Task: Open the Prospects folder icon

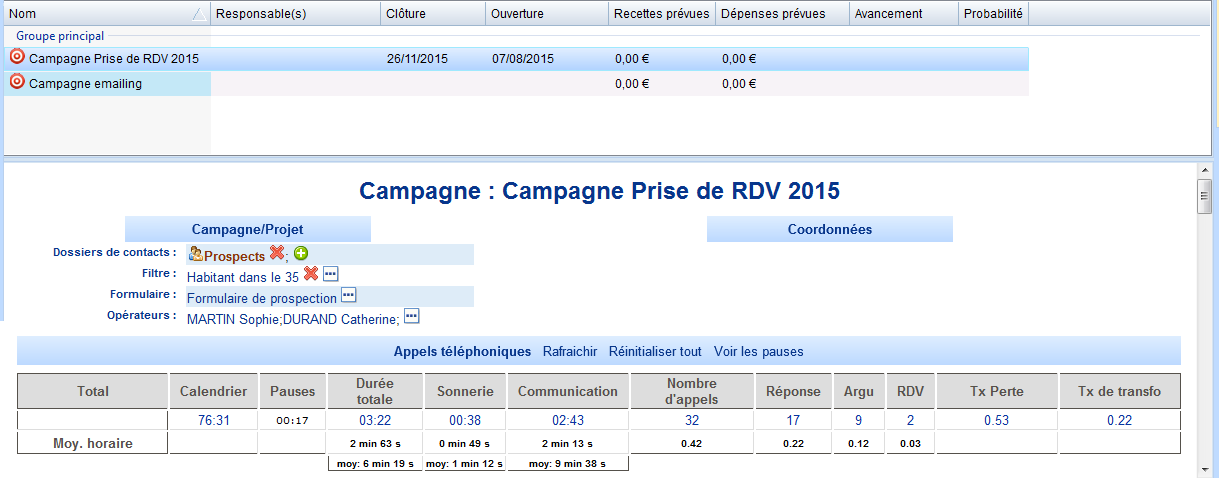Action: [x=196, y=255]
